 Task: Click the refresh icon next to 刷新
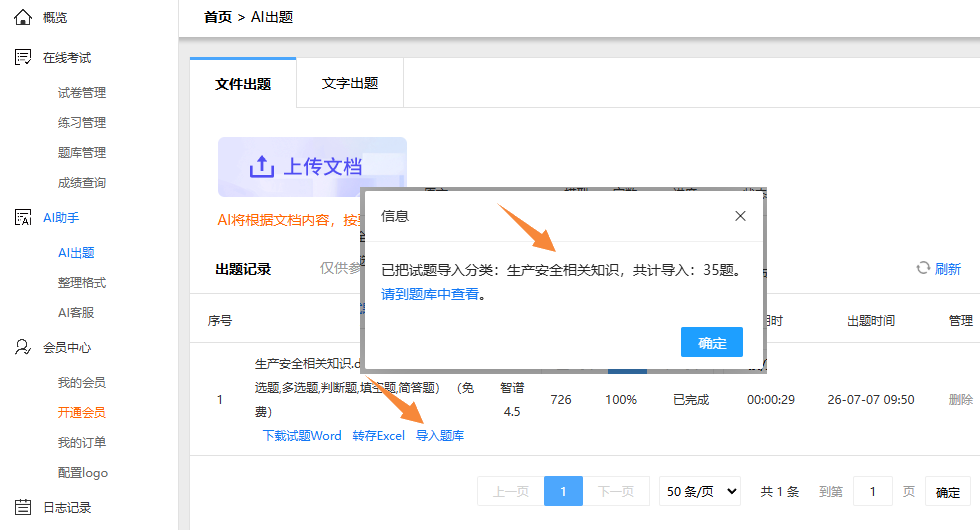point(923,268)
